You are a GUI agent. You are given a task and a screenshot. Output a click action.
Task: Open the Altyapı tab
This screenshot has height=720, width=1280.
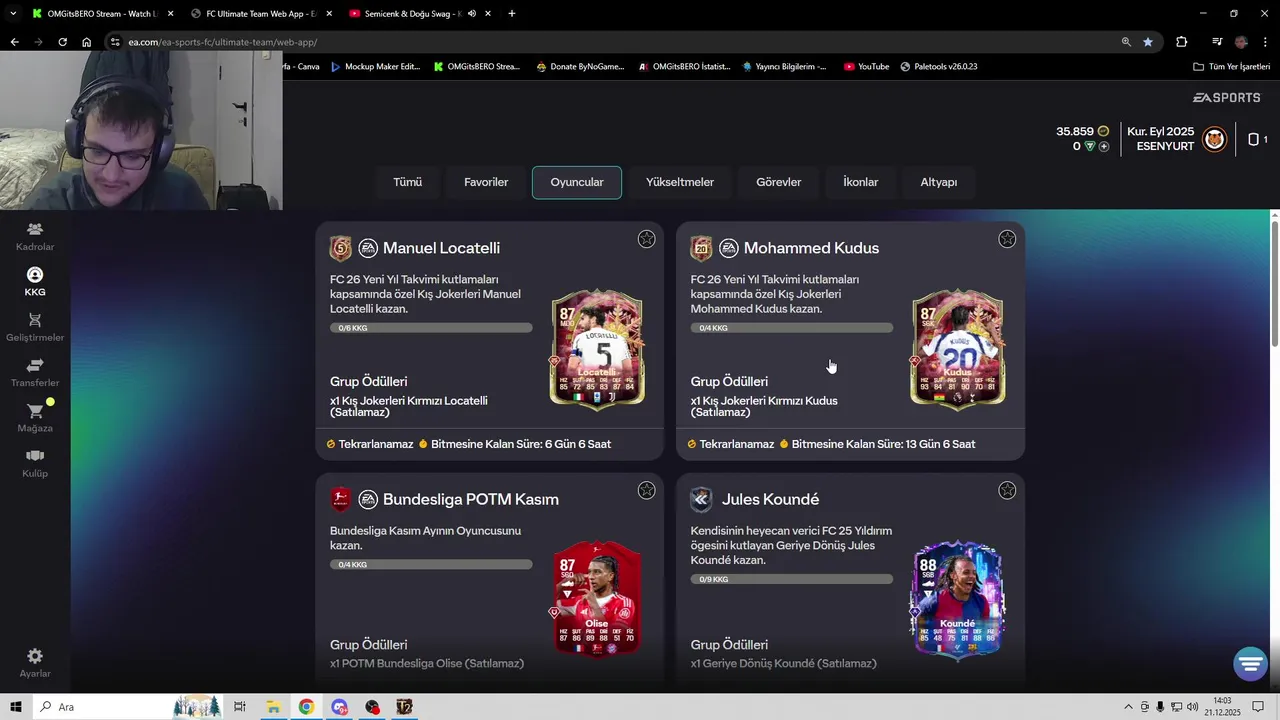tap(939, 182)
